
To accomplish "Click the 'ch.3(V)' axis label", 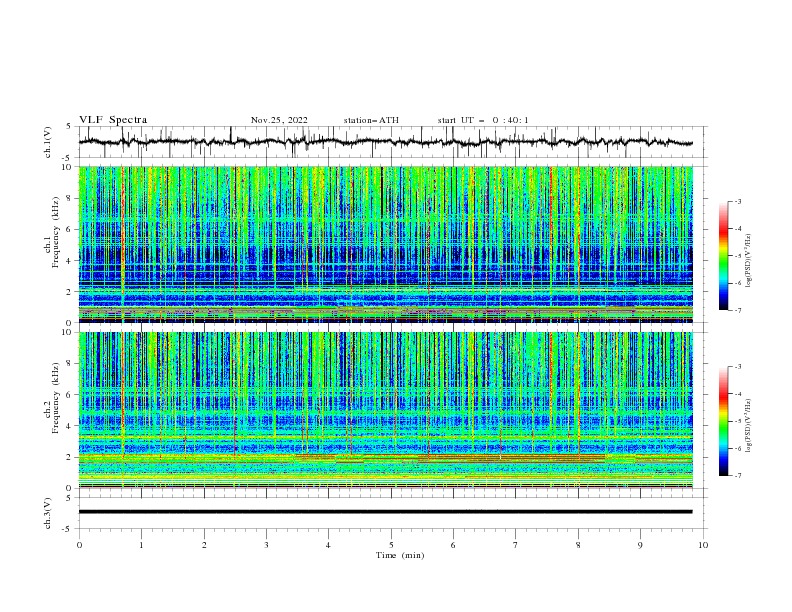I will [48, 513].
